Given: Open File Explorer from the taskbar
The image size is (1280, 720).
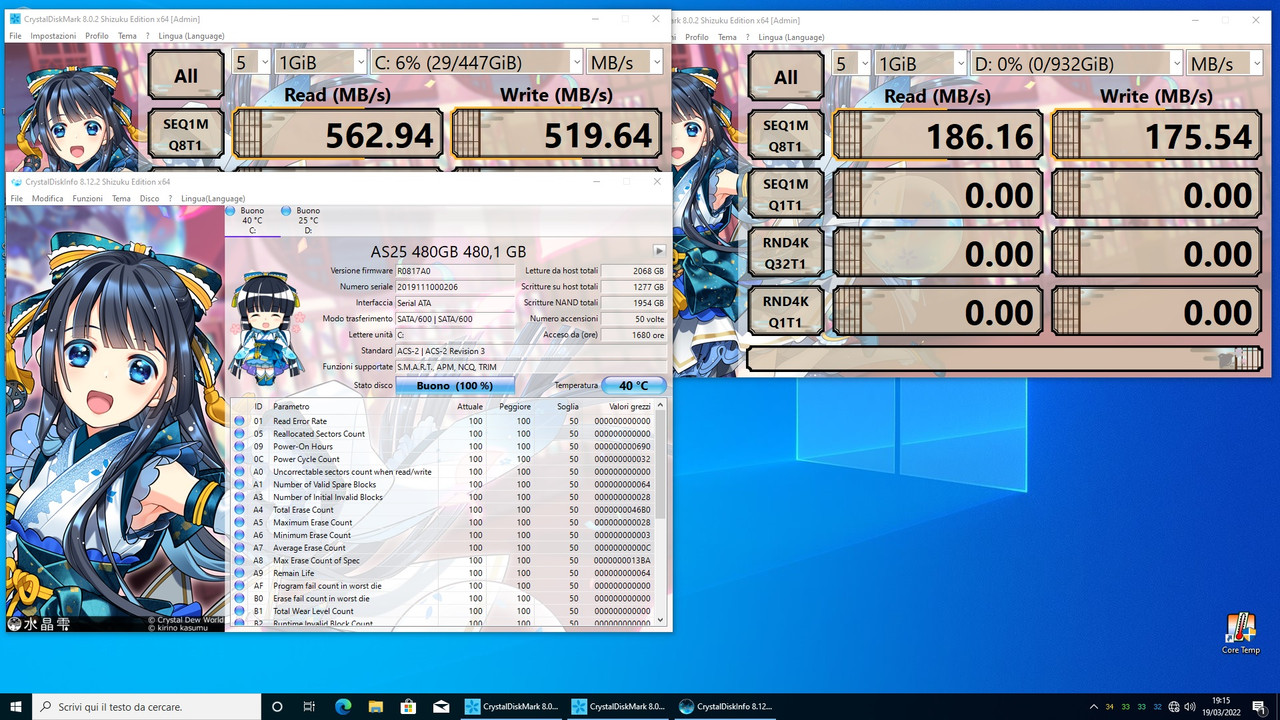Looking at the screenshot, I should pos(375,706).
